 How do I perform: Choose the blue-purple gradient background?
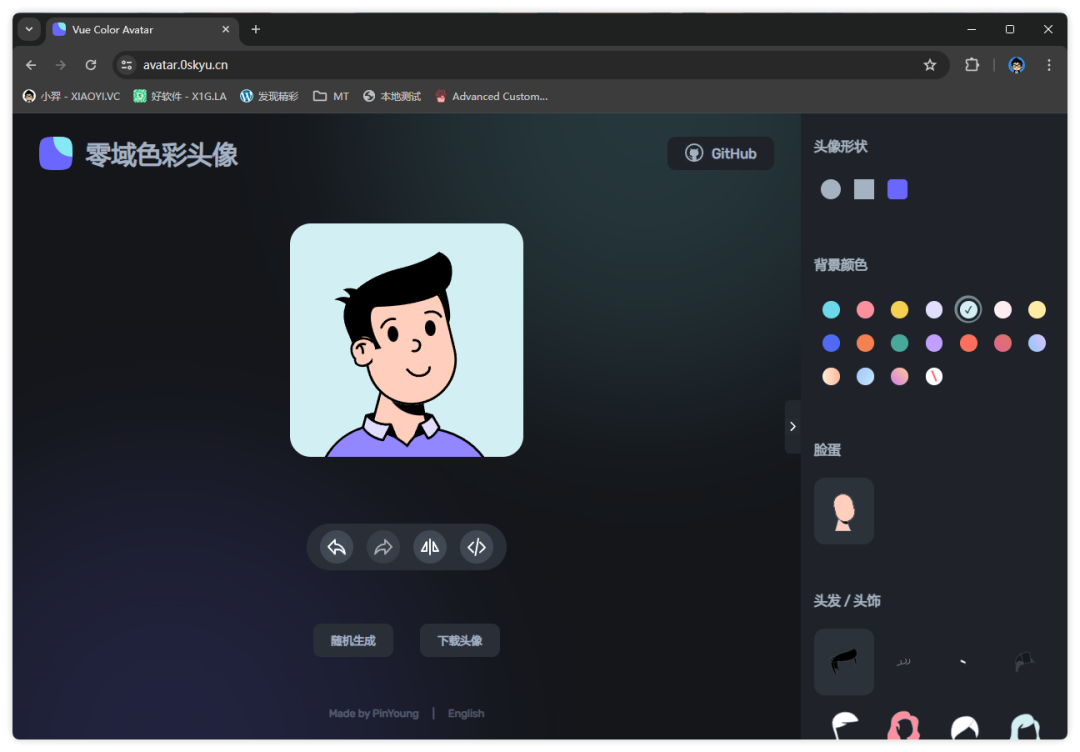(x=1037, y=343)
